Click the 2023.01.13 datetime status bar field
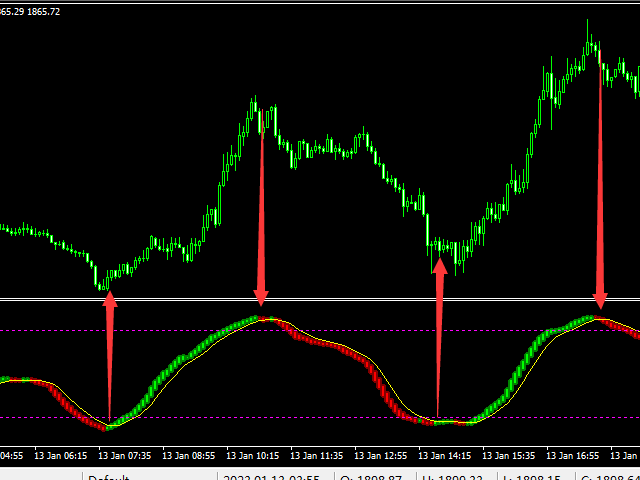The height and width of the screenshot is (480, 640). coord(276,476)
